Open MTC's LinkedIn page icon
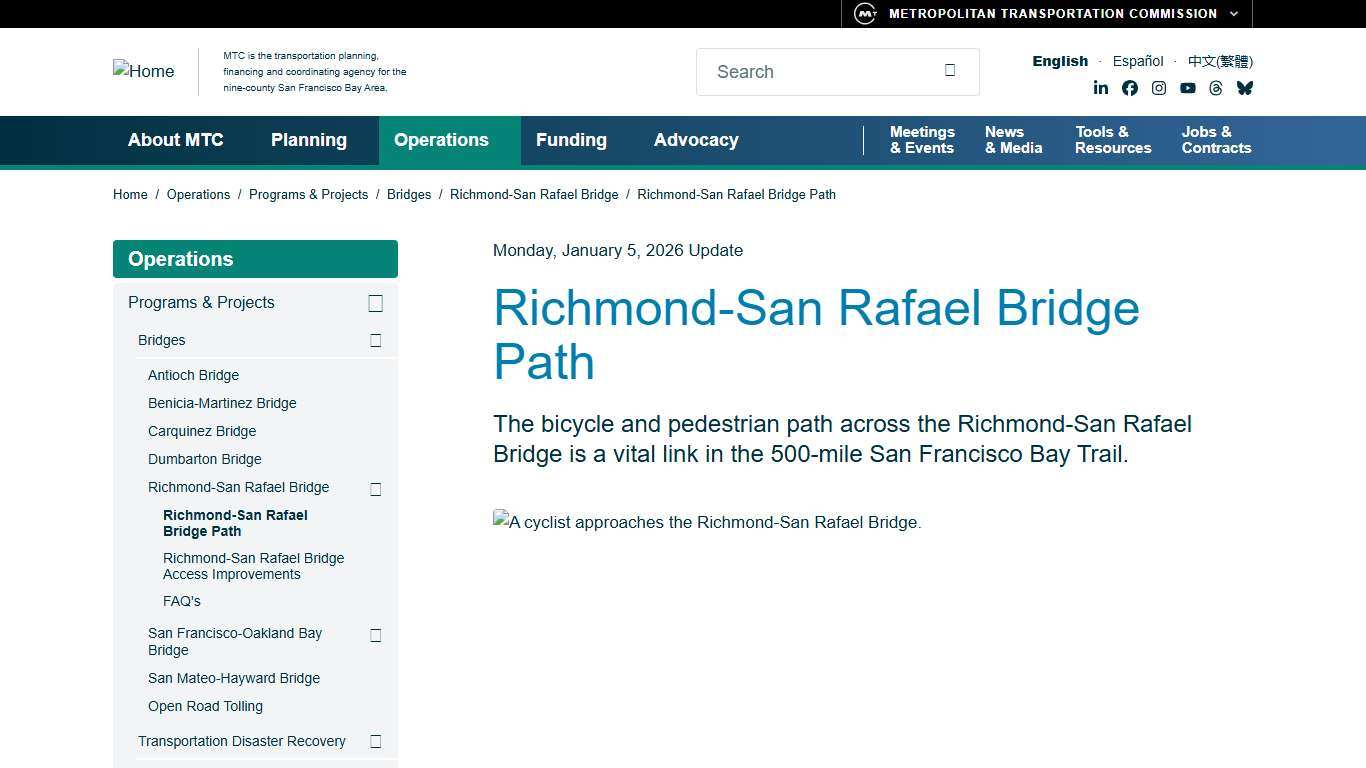The width and height of the screenshot is (1366, 768). pos(1101,88)
